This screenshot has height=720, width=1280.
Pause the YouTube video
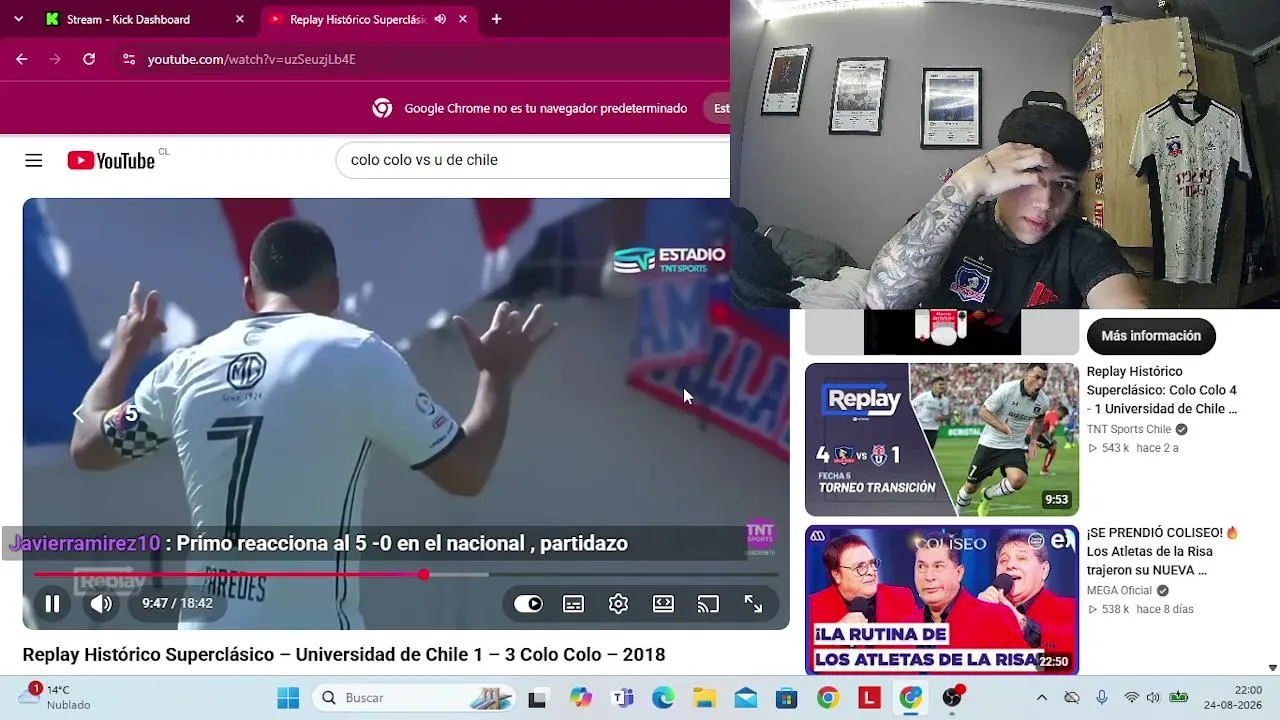[x=52, y=603]
